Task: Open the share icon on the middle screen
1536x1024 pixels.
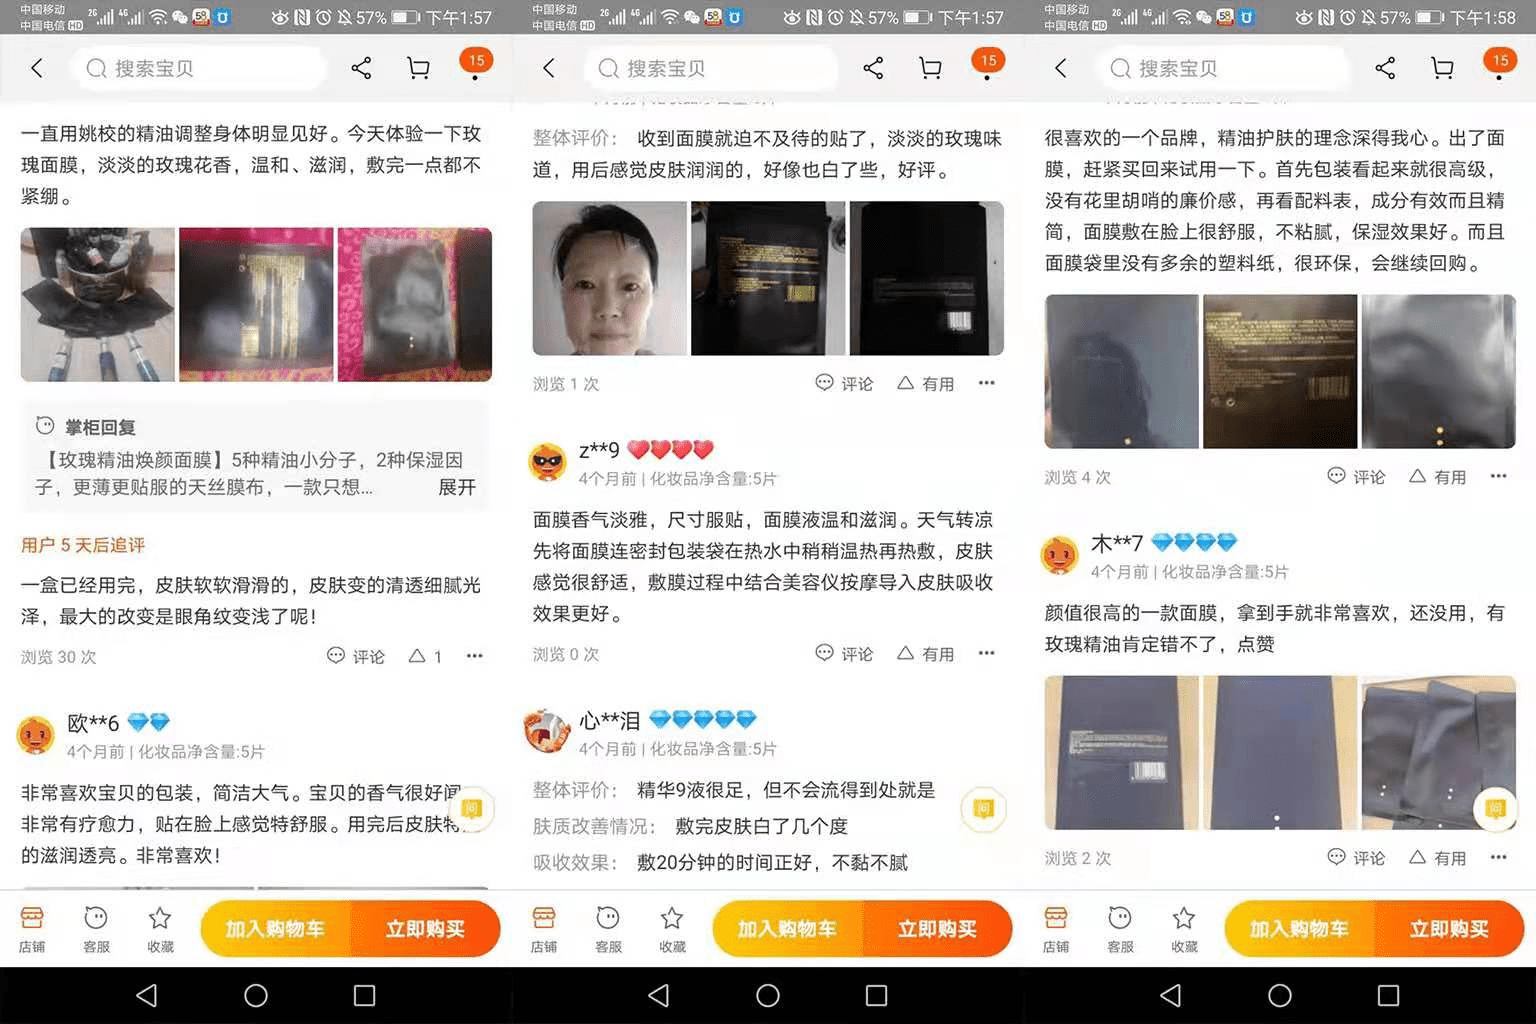Action: coord(873,68)
